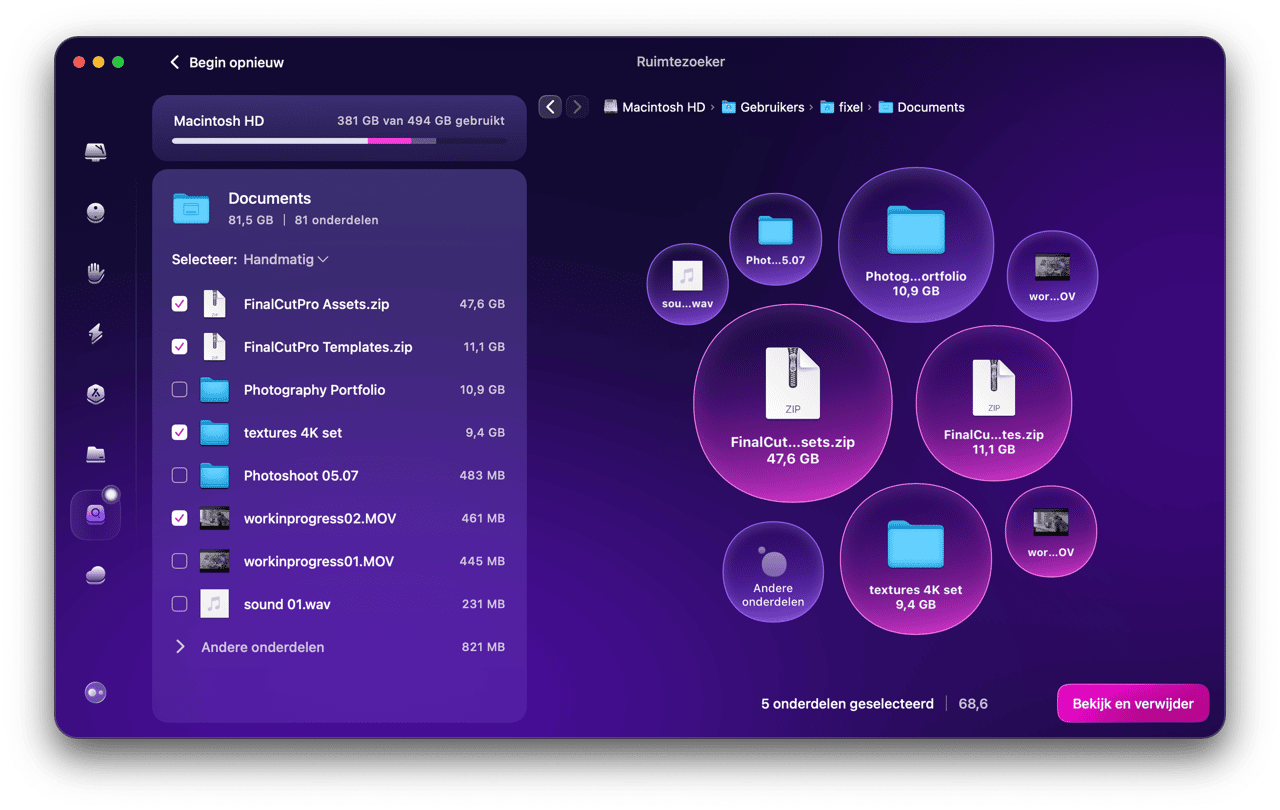1280x810 pixels.
Task: Check the Photography Portfolio checkbox
Action: coord(180,390)
